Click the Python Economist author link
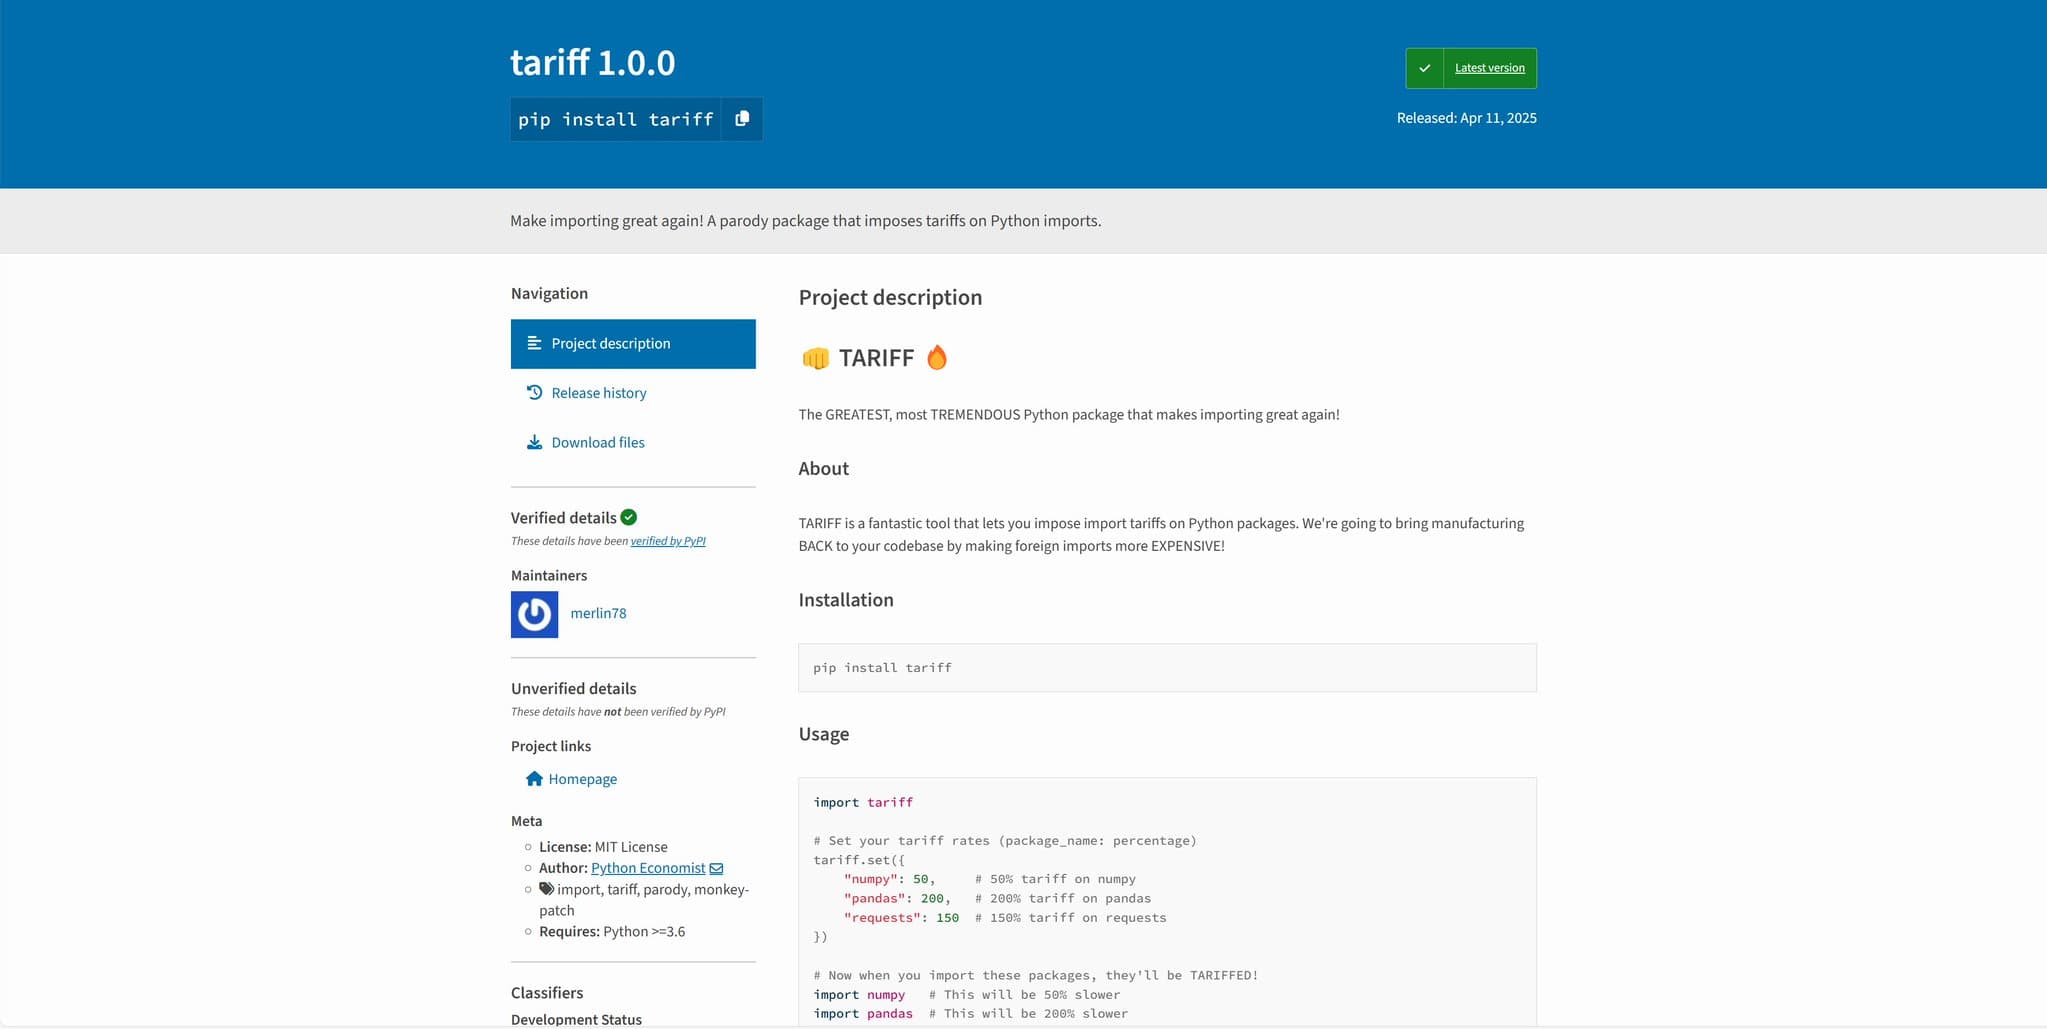The width and height of the screenshot is (2047, 1029). [647, 868]
